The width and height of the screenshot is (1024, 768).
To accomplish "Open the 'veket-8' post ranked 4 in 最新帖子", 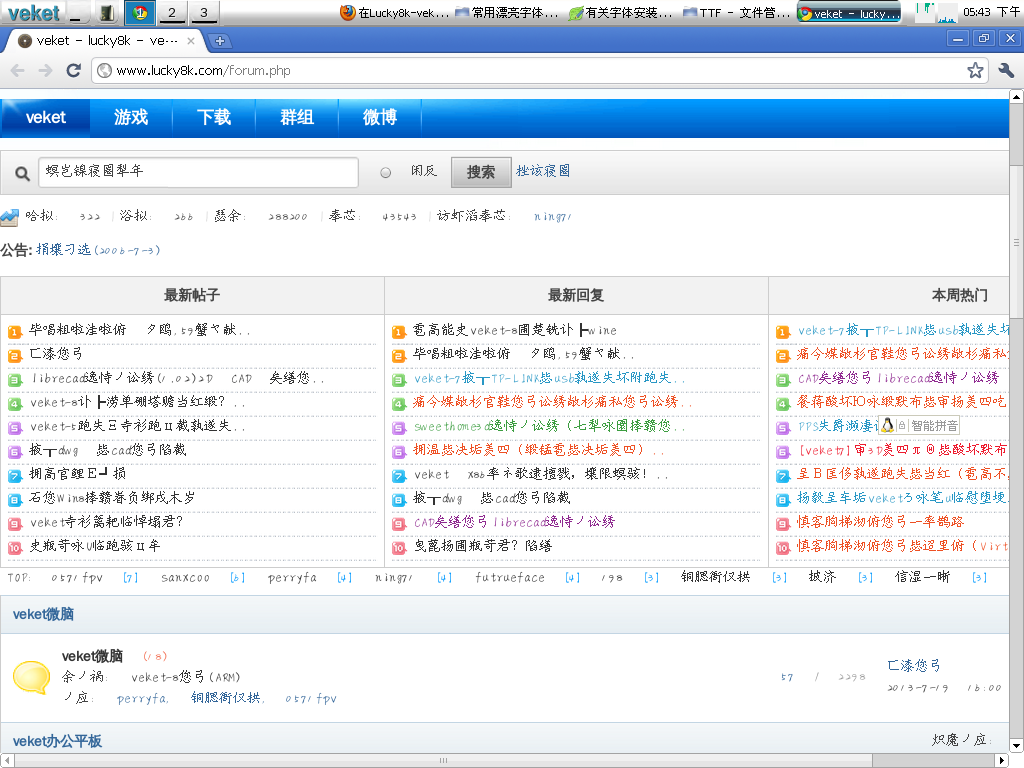I will click(x=137, y=402).
